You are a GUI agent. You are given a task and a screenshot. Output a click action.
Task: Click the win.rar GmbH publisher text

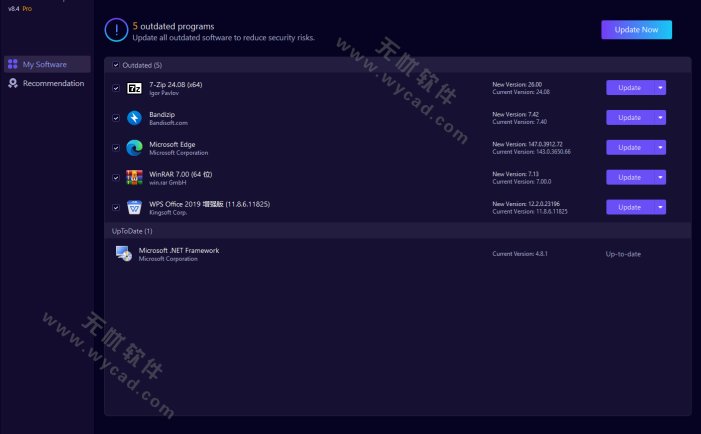(168, 183)
